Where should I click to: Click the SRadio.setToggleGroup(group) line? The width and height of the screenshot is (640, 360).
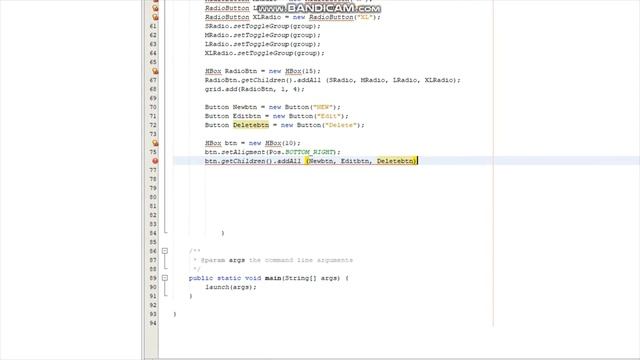coord(262,26)
